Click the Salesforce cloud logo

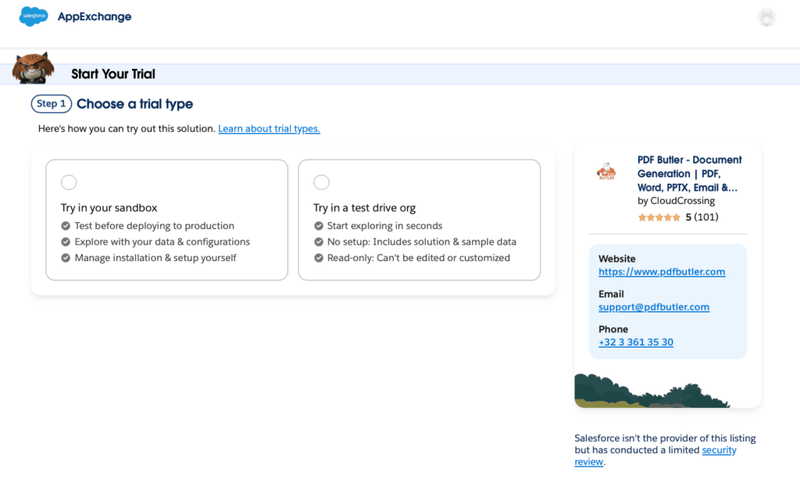(34, 16)
